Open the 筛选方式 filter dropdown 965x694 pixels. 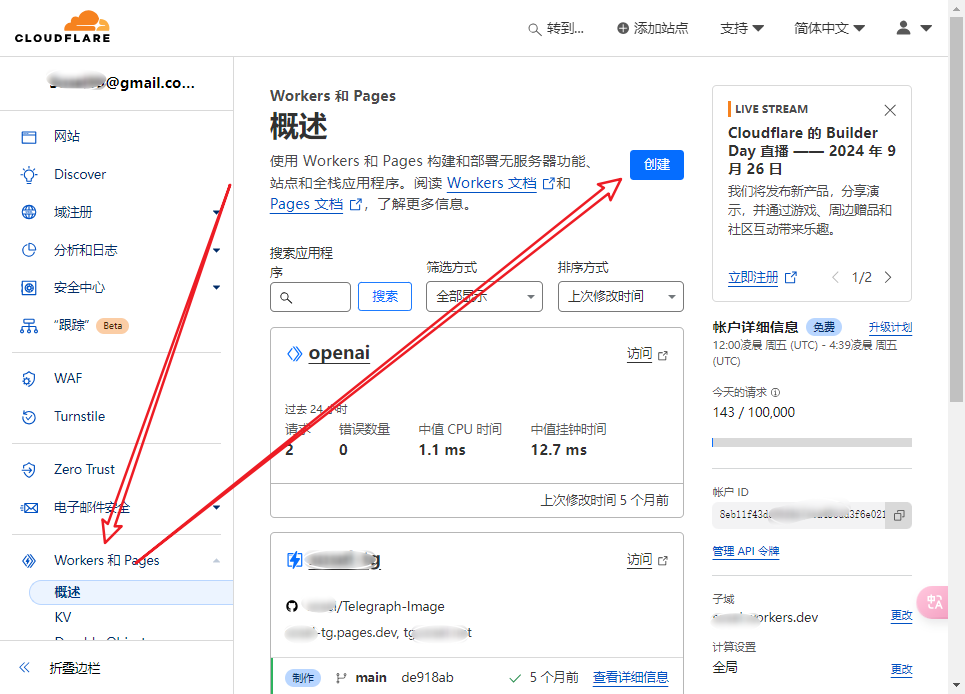tap(484, 296)
